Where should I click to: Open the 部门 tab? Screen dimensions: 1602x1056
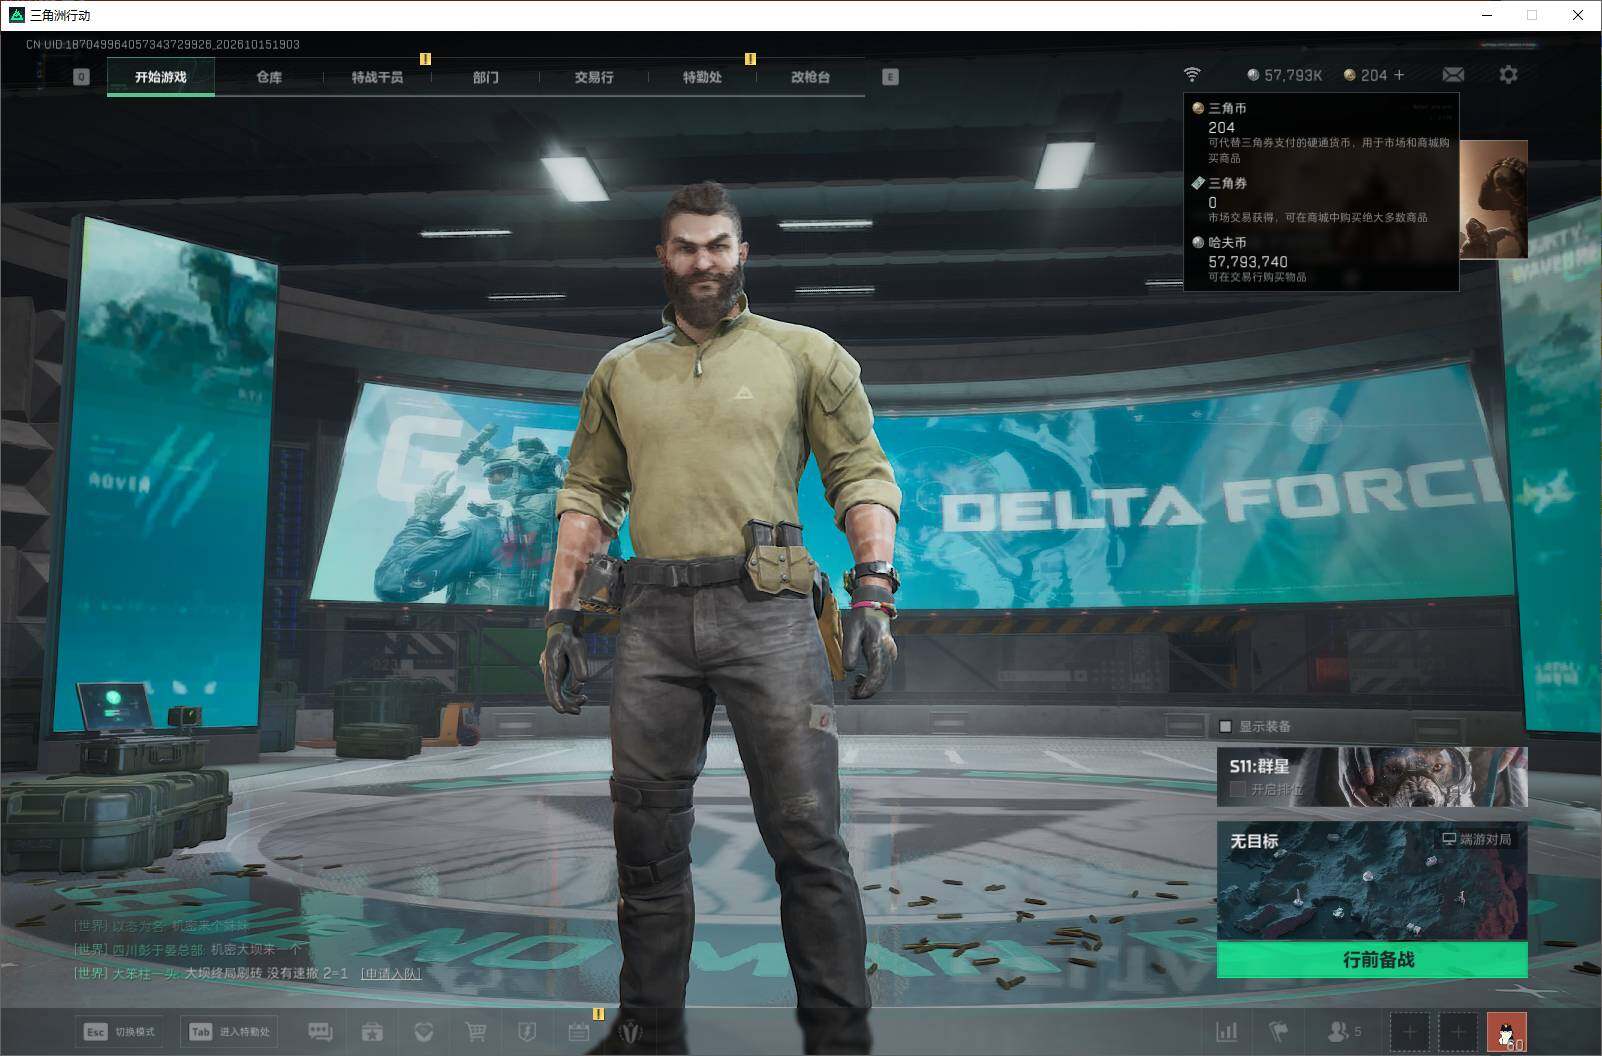(486, 77)
